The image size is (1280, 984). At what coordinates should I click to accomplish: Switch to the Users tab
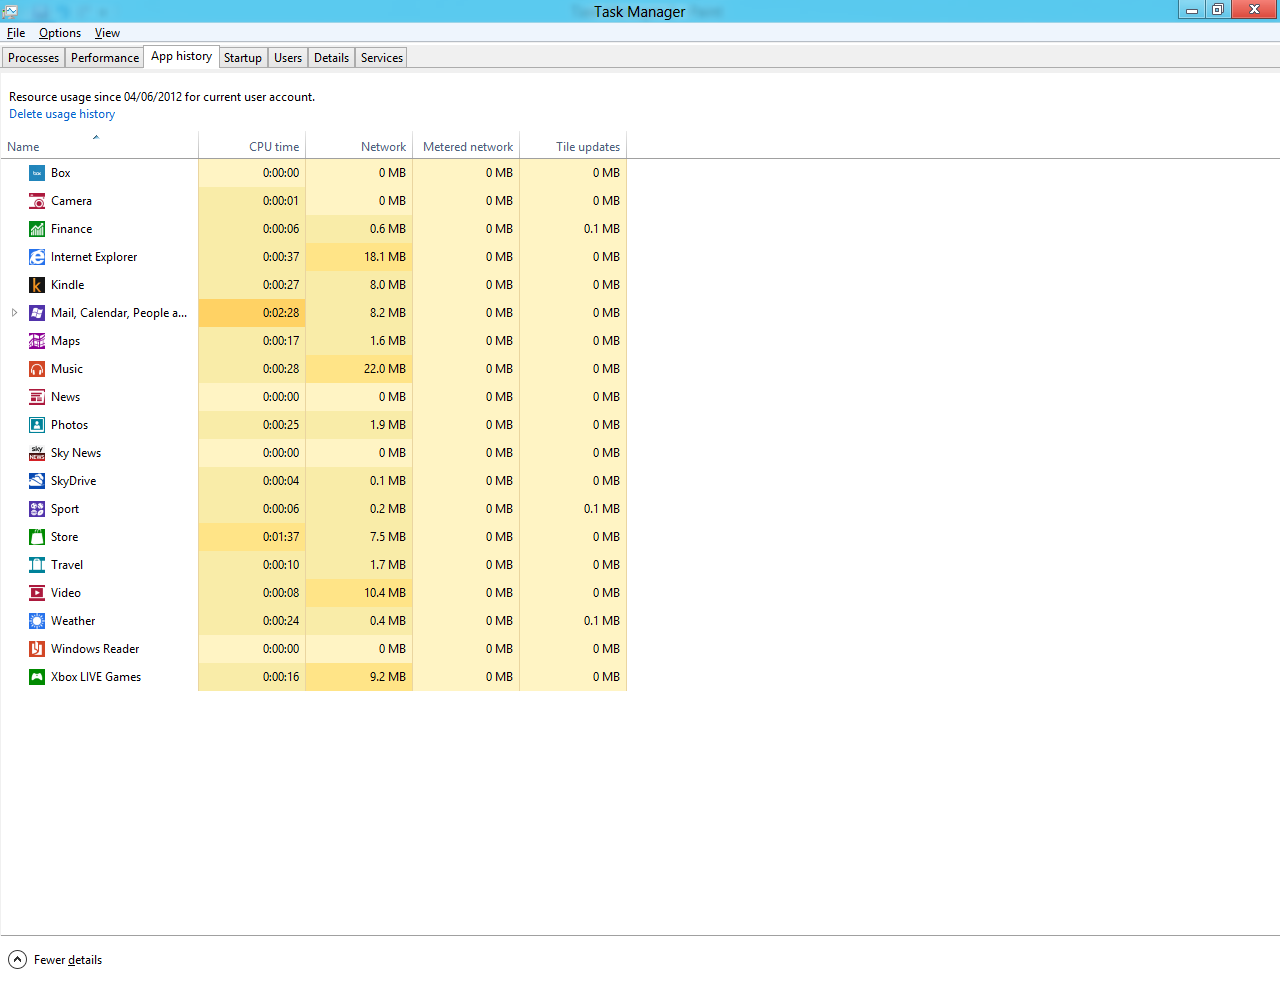[x=288, y=58]
